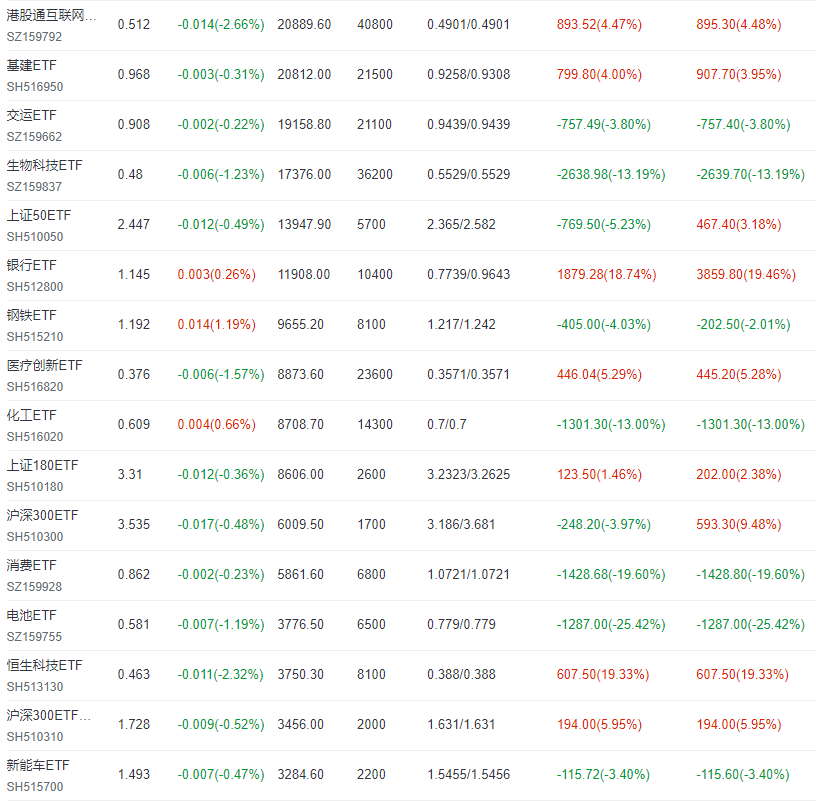The height and width of the screenshot is (802, 816).
Task: Click loss -757.49(-3.80%) in 交运ETF row
Action: tap(604, 124)
